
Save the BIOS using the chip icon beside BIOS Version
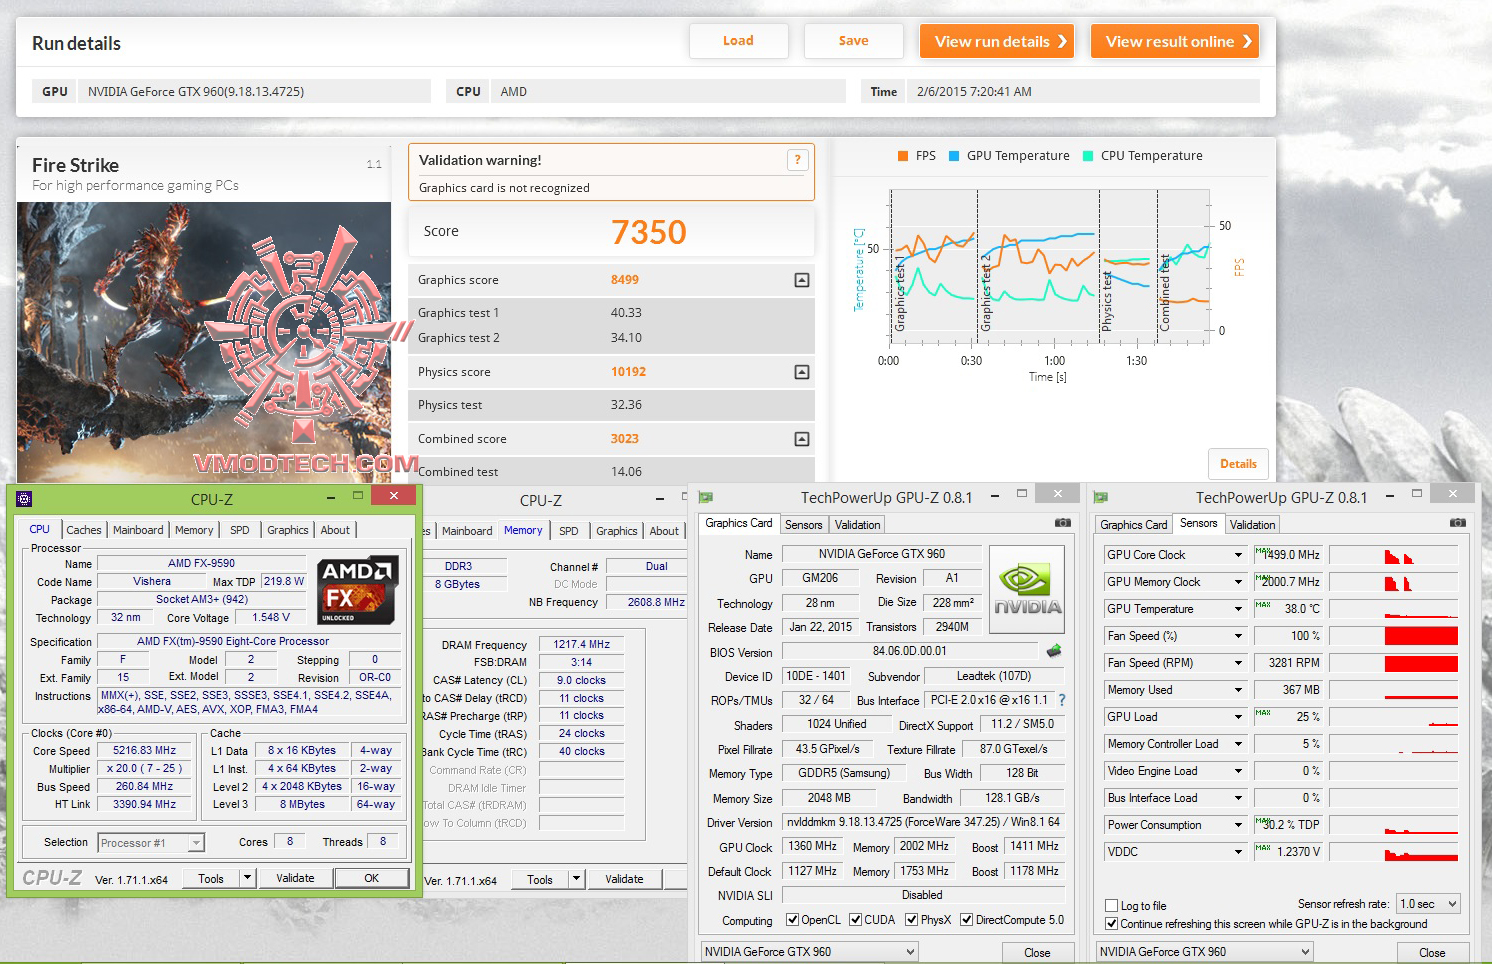tap(1054, 651)
